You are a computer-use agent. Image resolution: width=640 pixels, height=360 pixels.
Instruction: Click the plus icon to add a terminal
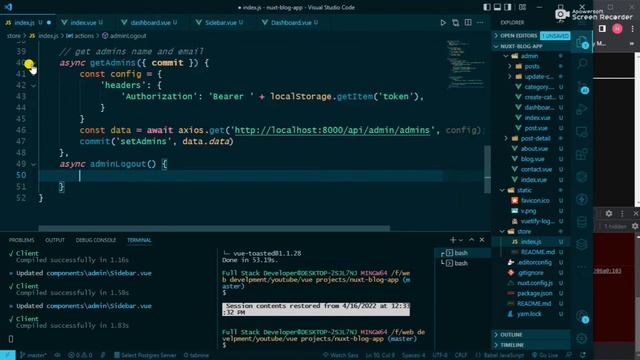pyautogui.click(x=453, y=240)
